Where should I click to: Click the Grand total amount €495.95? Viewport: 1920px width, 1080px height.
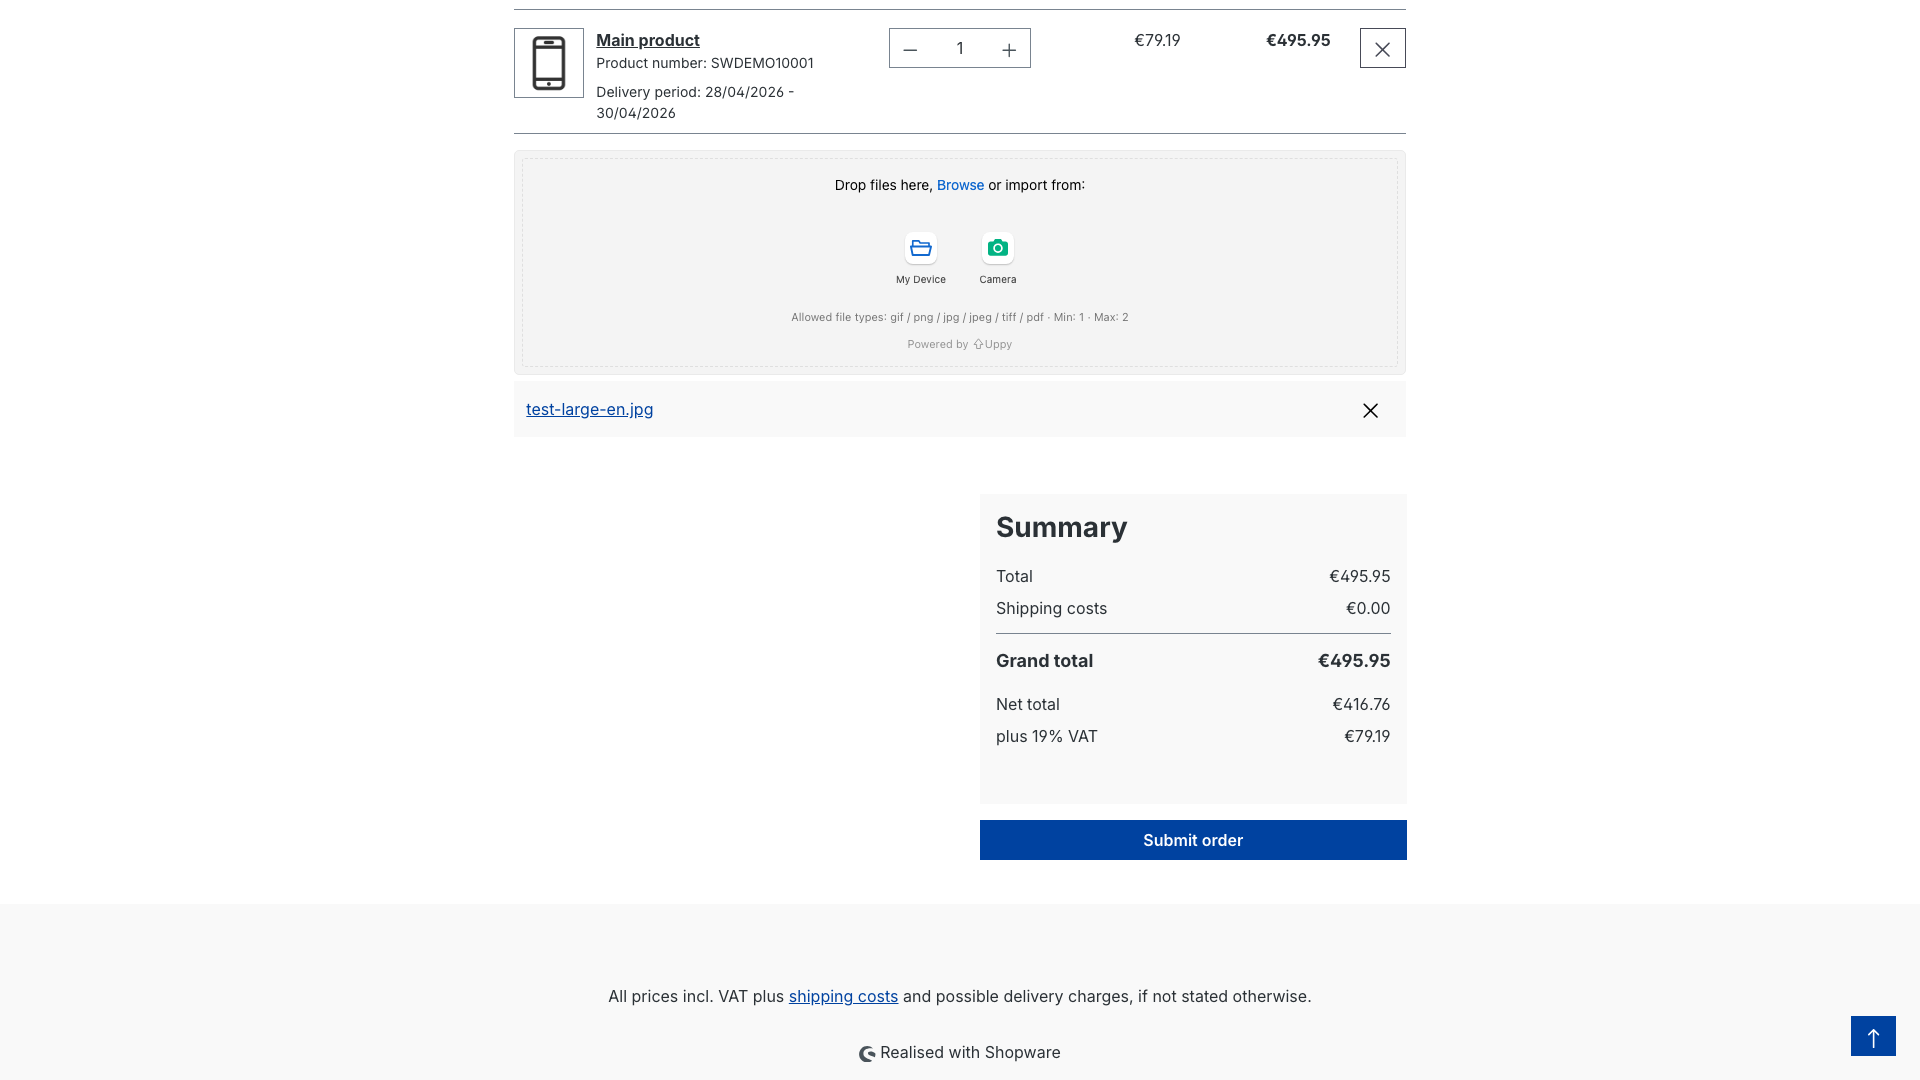(1353, 661)
